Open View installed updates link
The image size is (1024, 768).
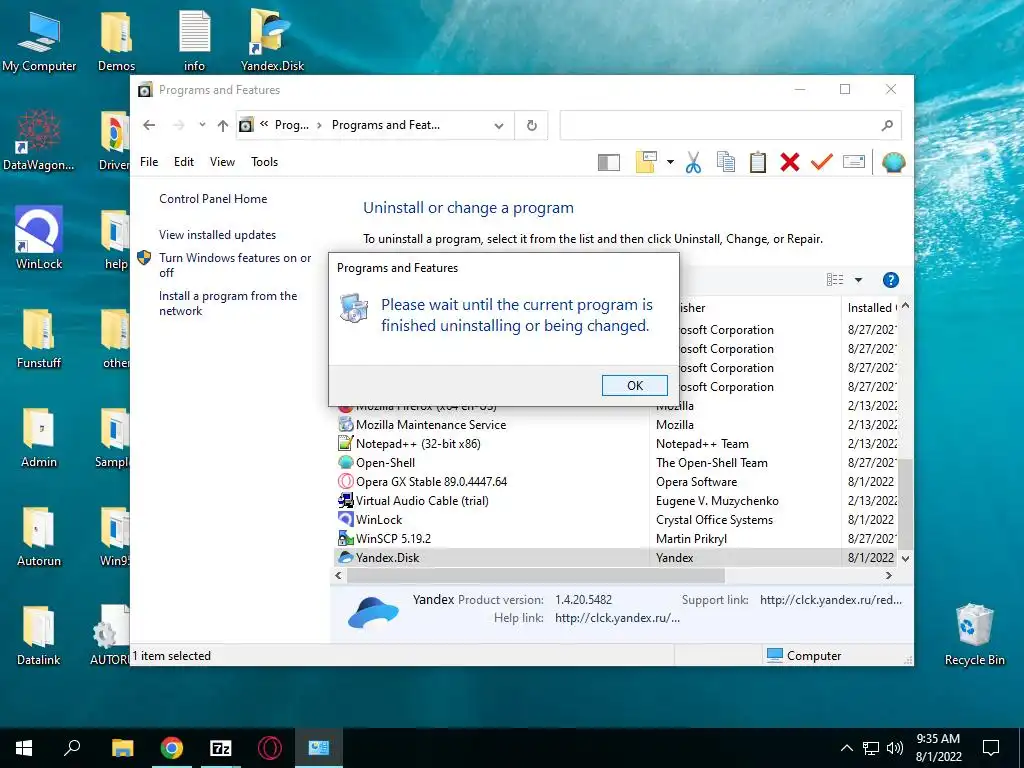217,235
